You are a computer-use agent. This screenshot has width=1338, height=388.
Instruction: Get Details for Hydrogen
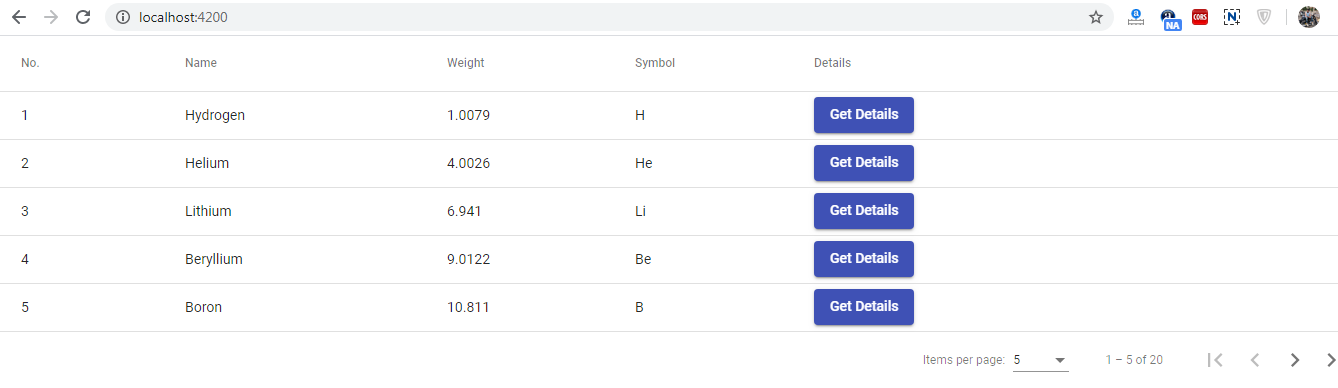[x=864, y=115]
